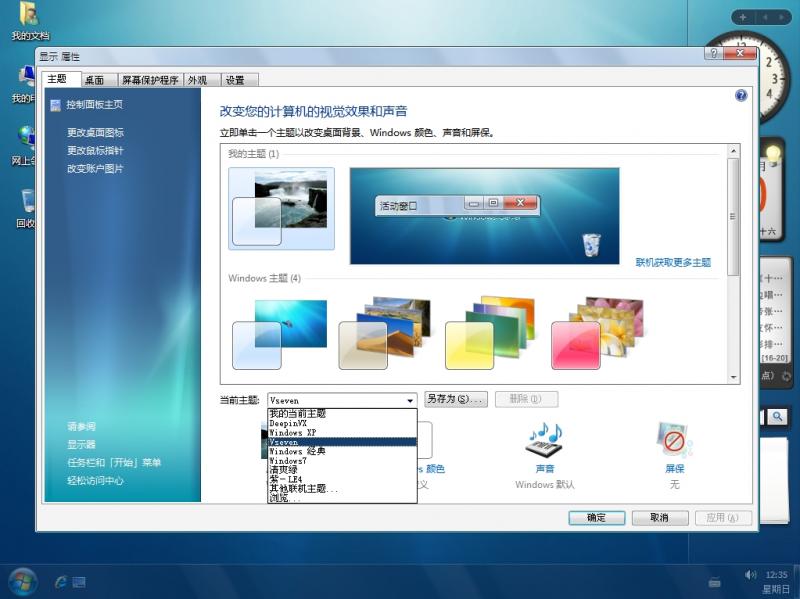The image size is (800, 599).
Task: Launch Internet Explorer from the quick launch
Action: [x=61, y=582]
